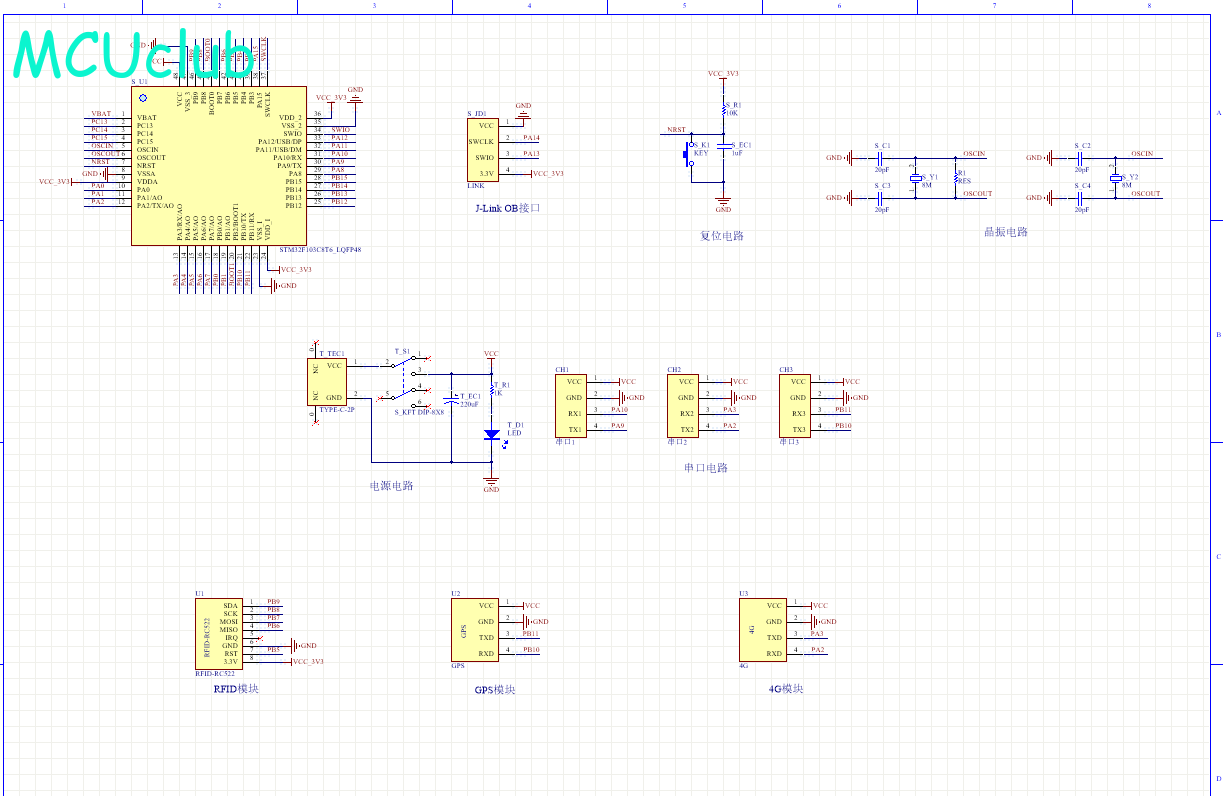Viewport: 1223px width, 796px height.
Task: Select the S_Y2 8M crystal symbol
Action: pos(1117,178)
